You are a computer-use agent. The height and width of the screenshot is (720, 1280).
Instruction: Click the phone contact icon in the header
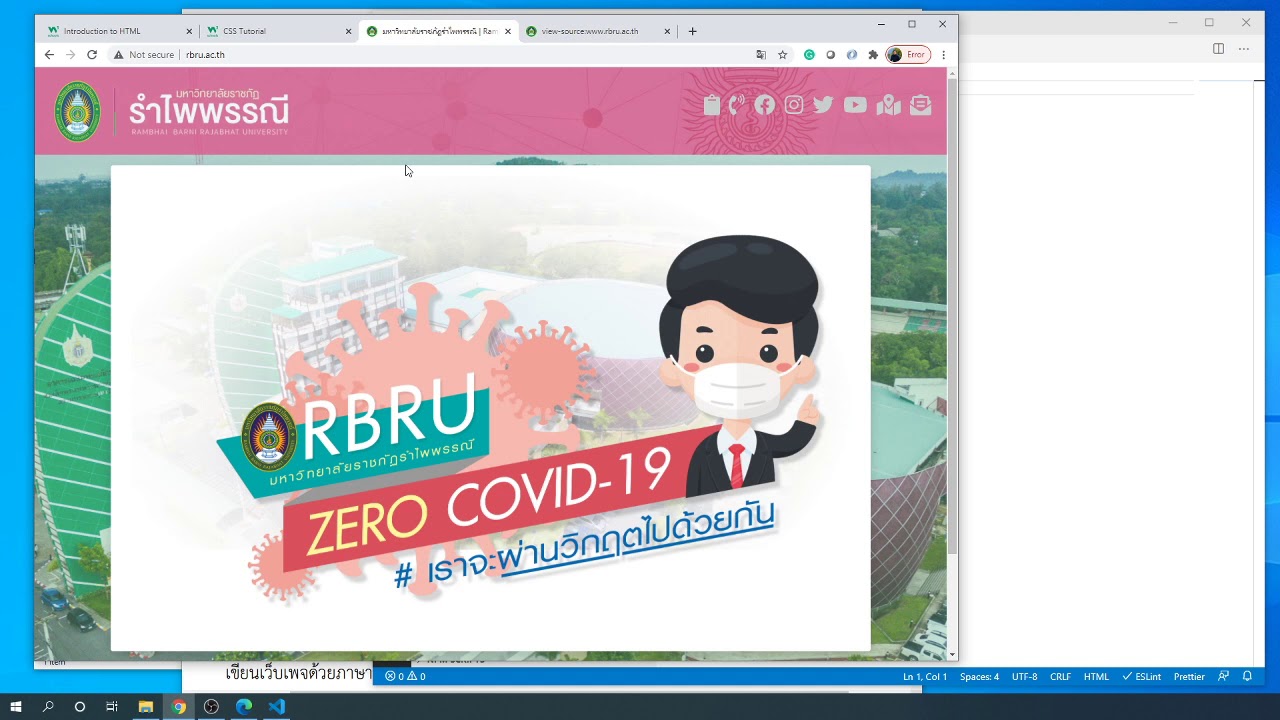[x=737, y=105]
